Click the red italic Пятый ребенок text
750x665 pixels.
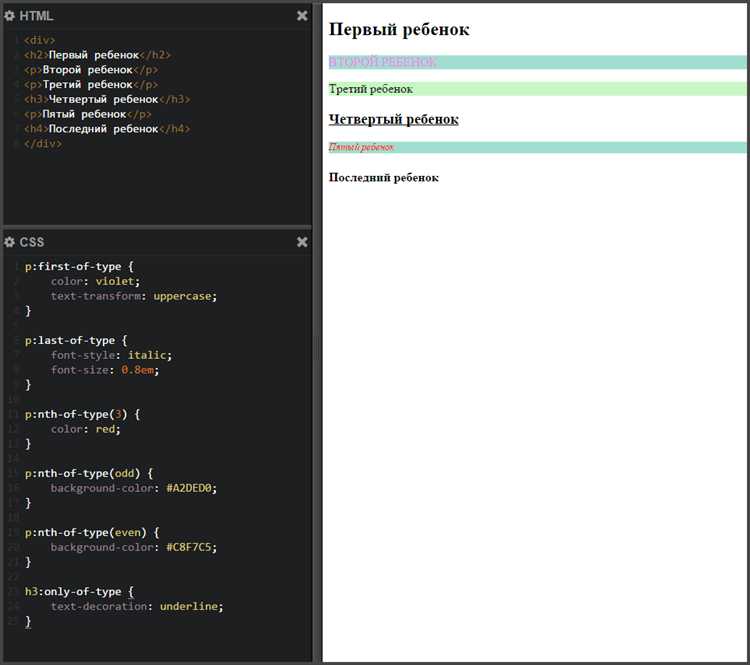[x=361, y=147]
